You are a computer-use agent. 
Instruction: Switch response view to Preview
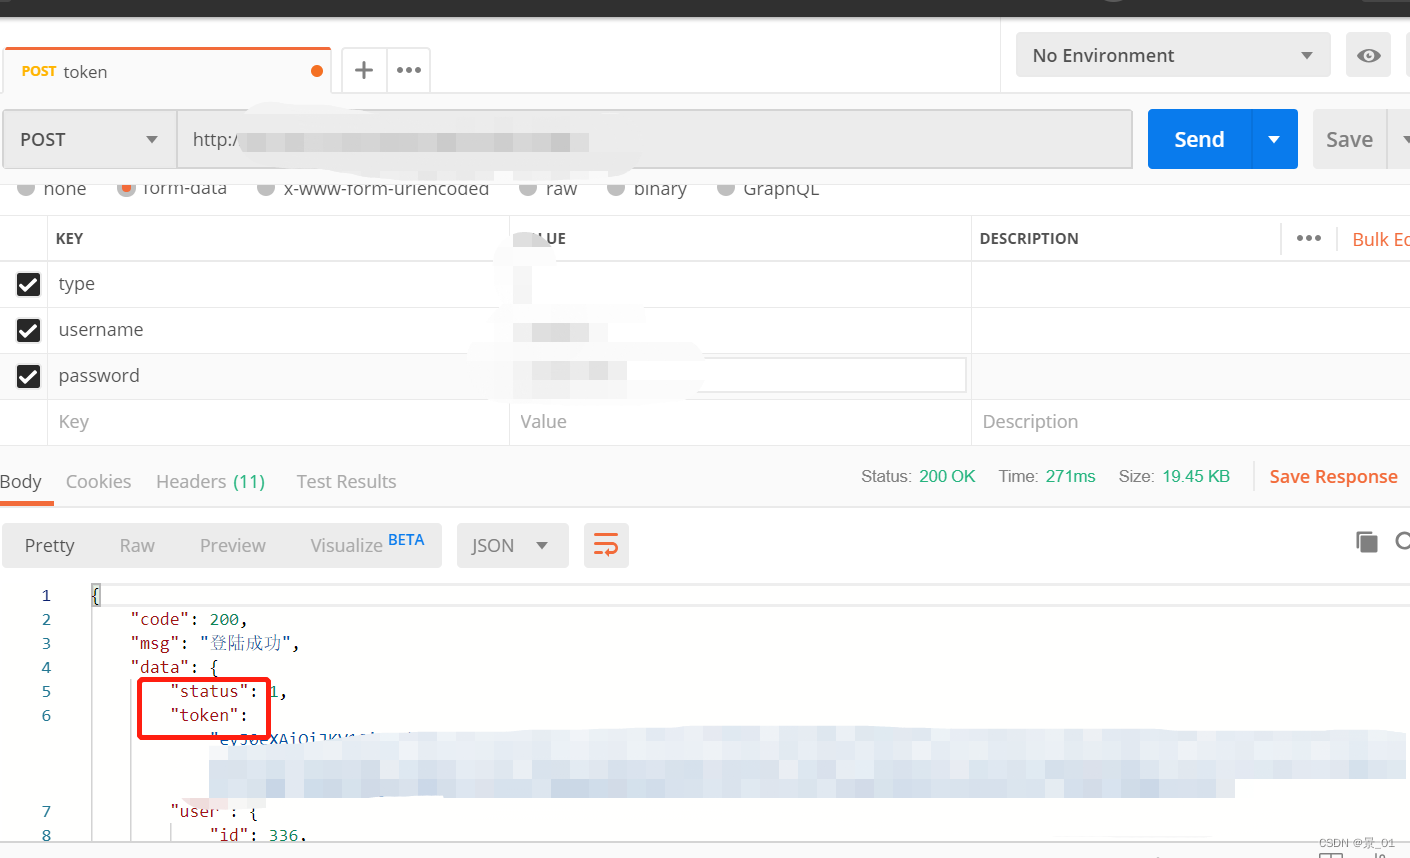233,545
